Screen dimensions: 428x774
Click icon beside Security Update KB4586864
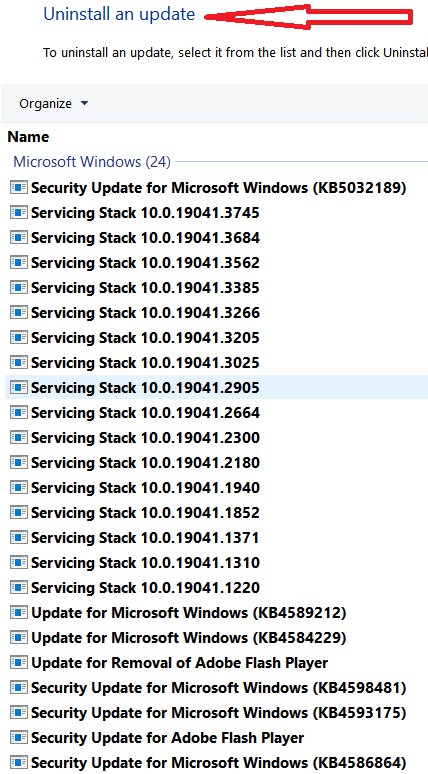[x=19, y=762]
